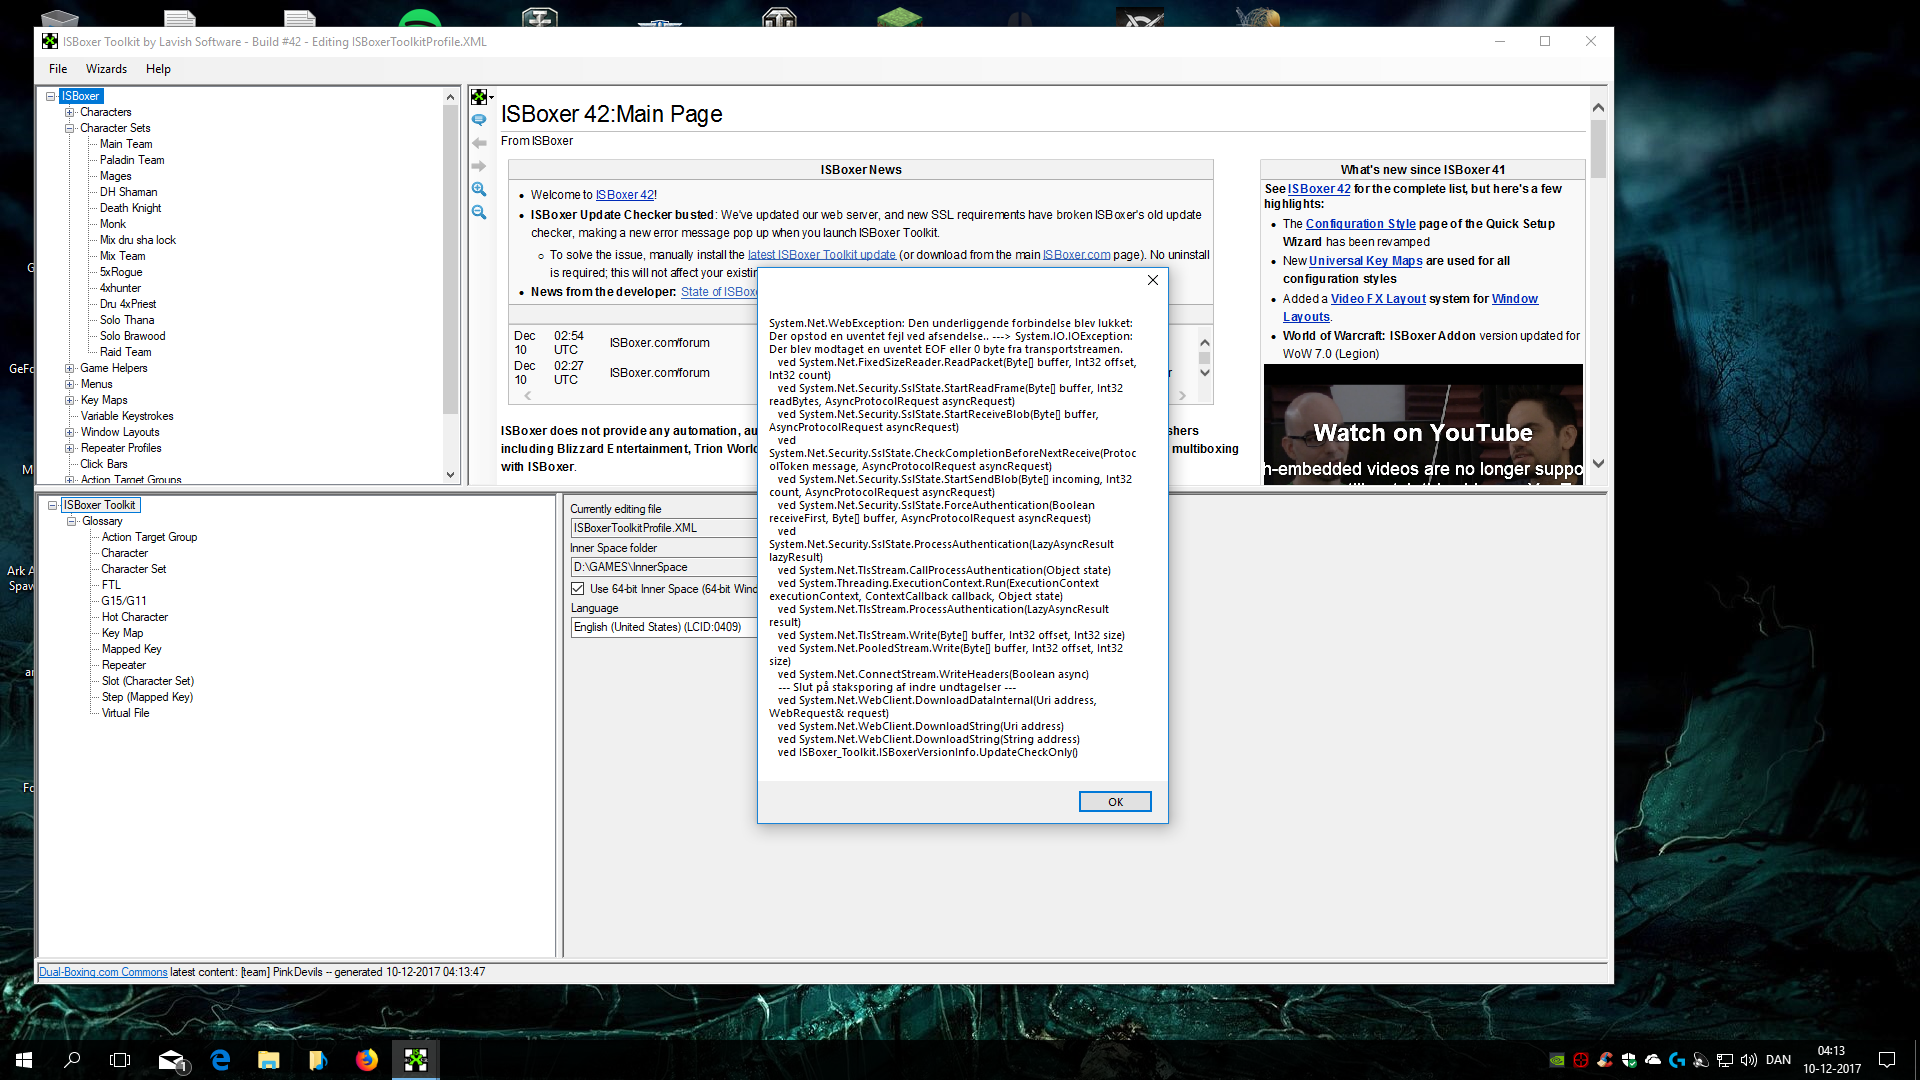Viewport: 1920px width, 1080px height.
Task: Open Windows Defender tray icon
Action: click(x=1629, y=1060)
